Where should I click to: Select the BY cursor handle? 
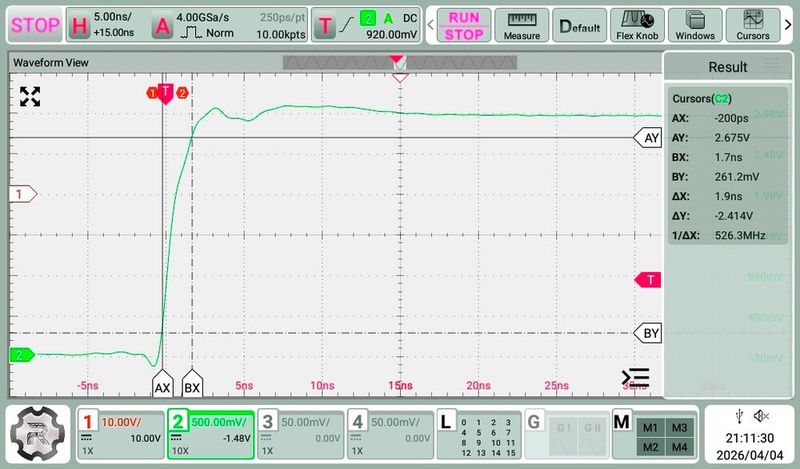click(x=647, y=333)
